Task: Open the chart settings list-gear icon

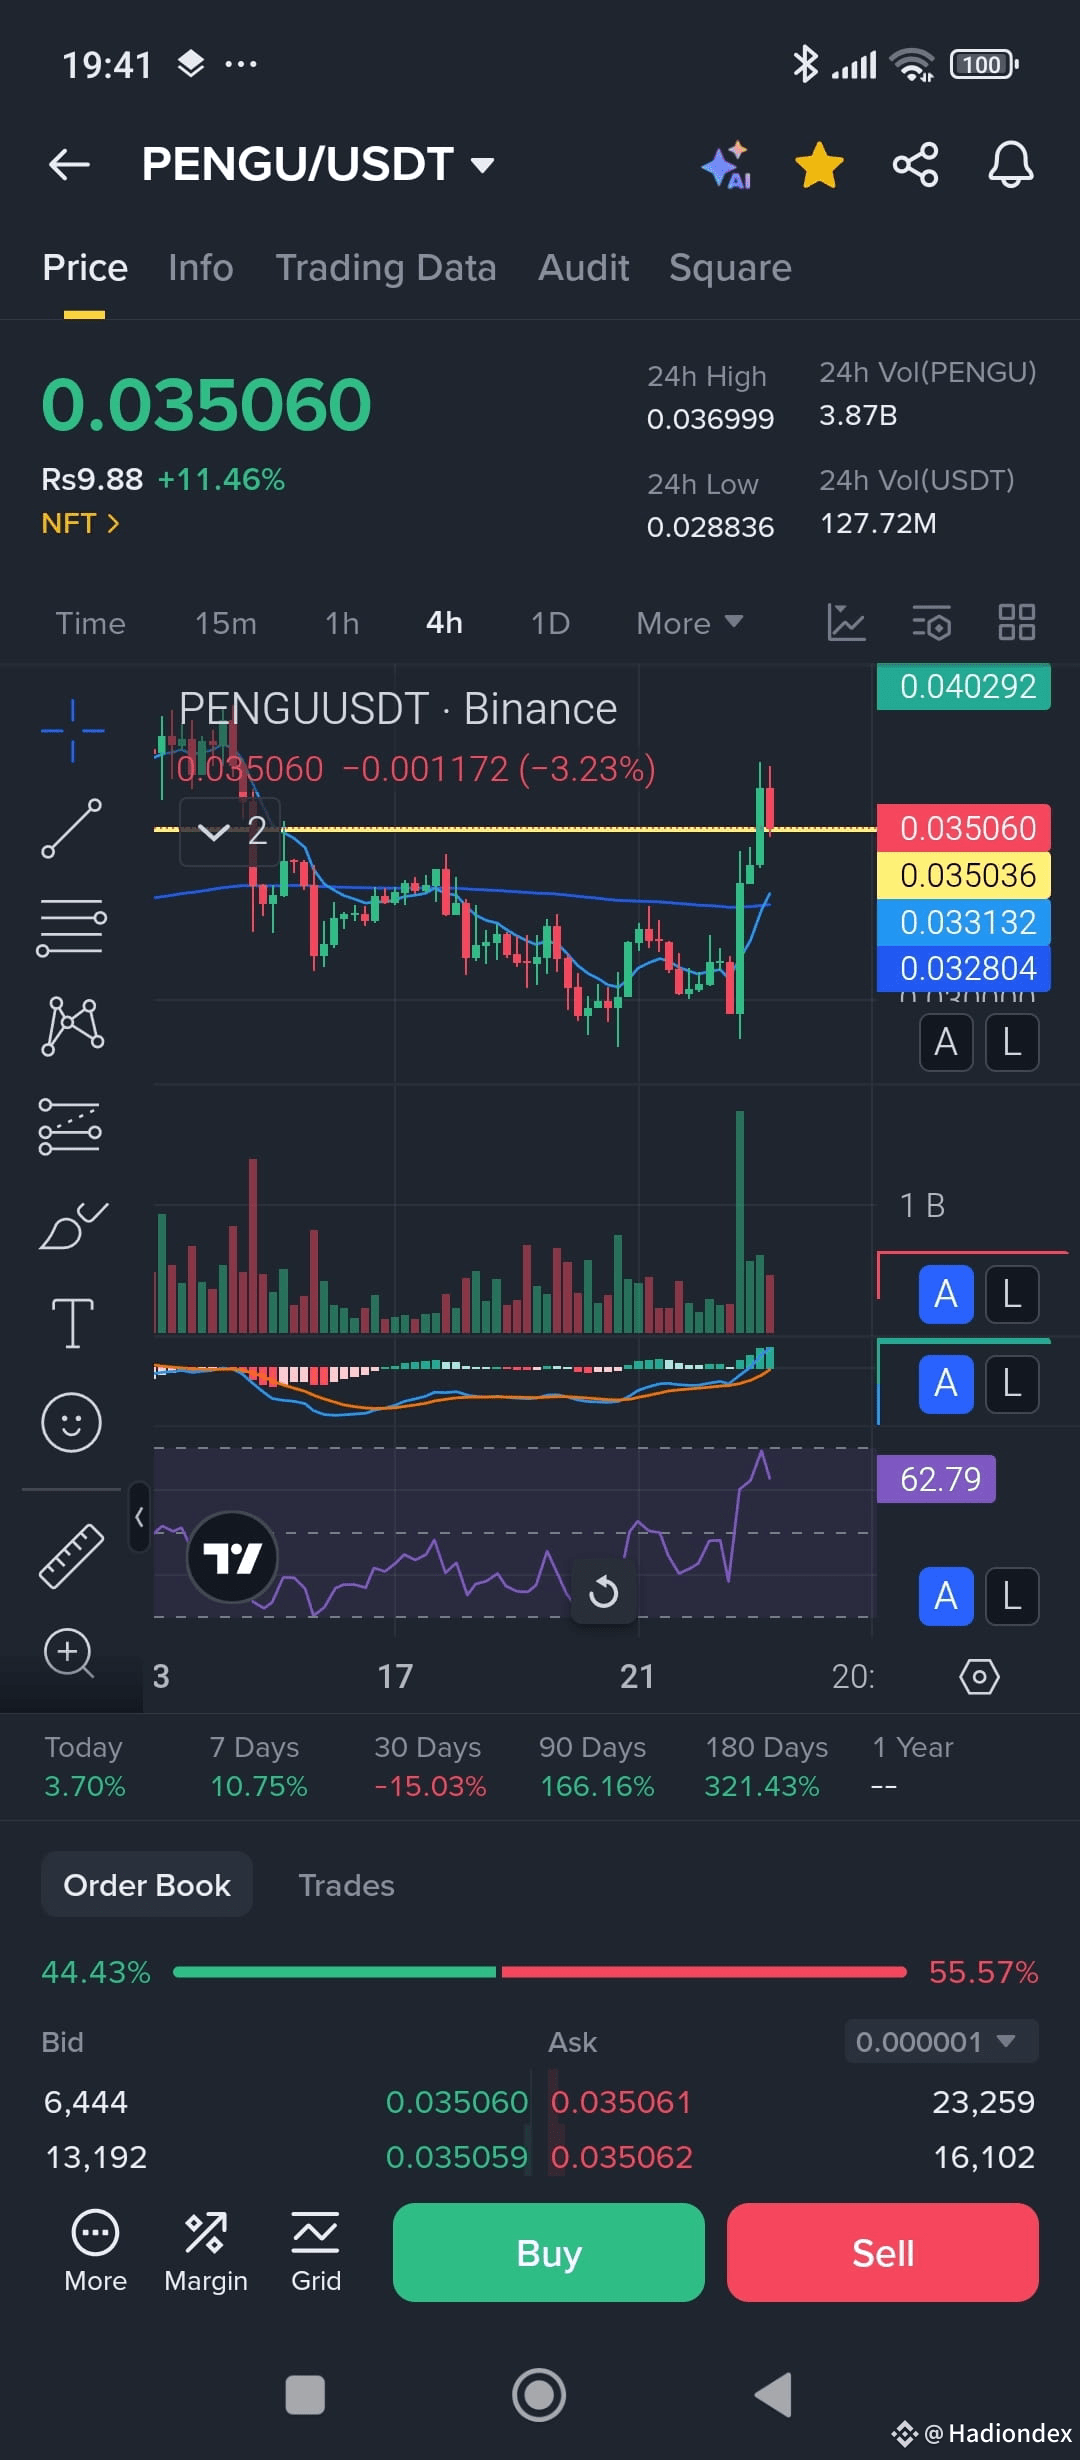Action: 931,622
